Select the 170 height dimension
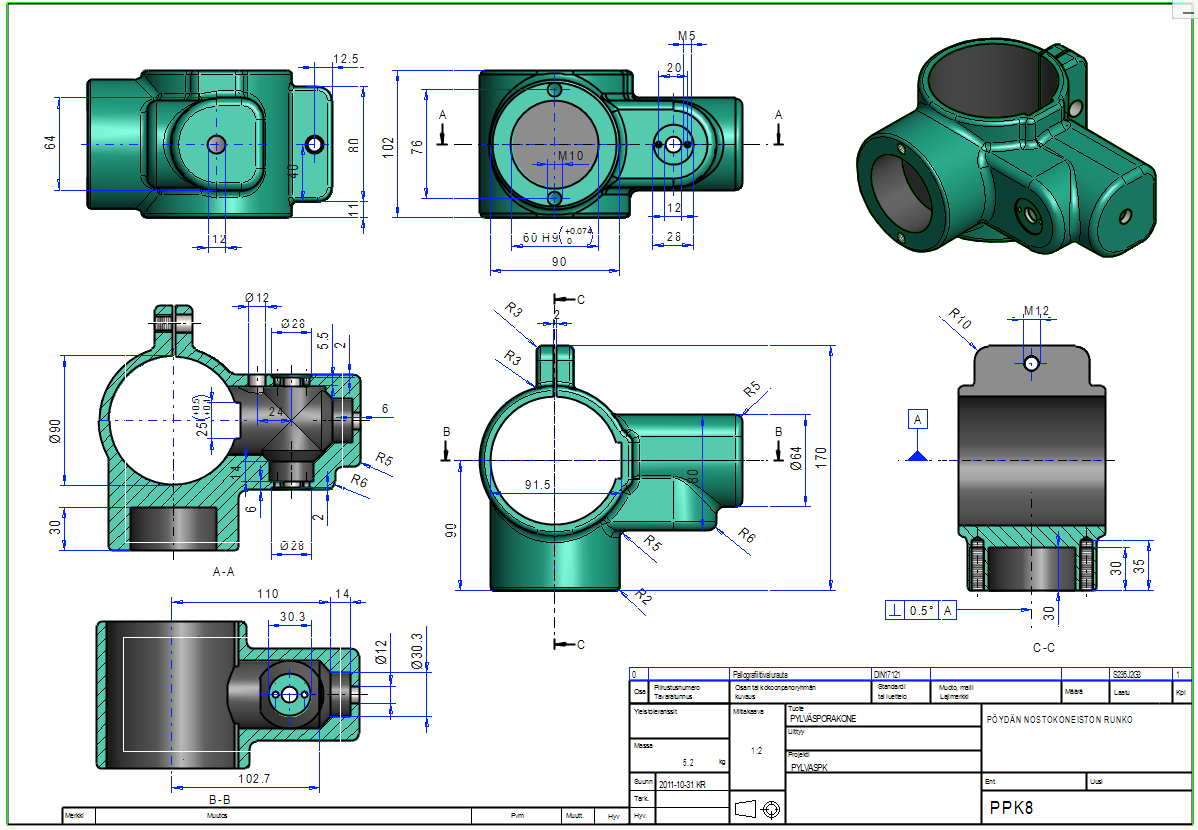 [x=821, y=458]
